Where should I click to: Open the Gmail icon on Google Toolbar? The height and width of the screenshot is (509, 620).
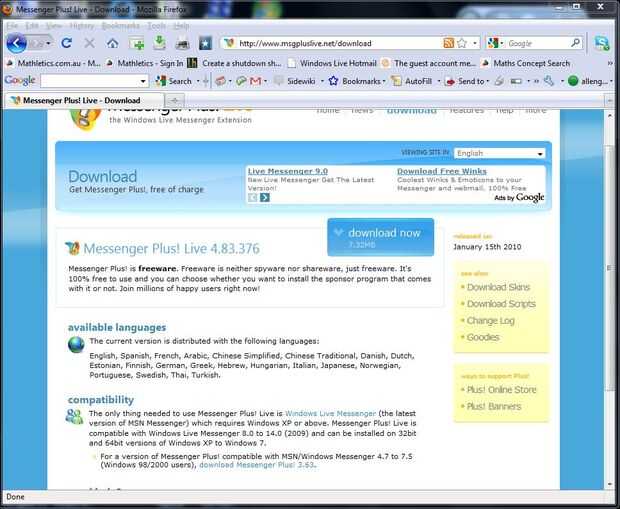point(256,81)
